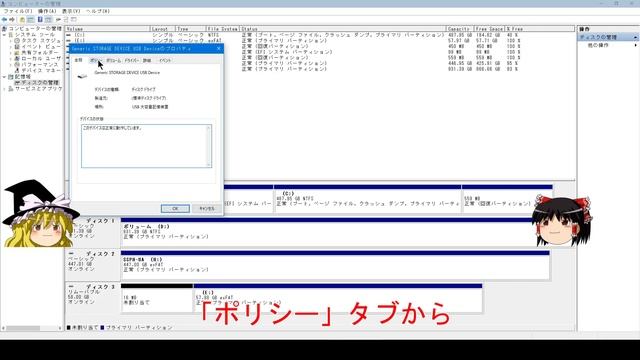
Task: Click the ローカル ユーザー icon in tree
Action: (x=17, y=59)
